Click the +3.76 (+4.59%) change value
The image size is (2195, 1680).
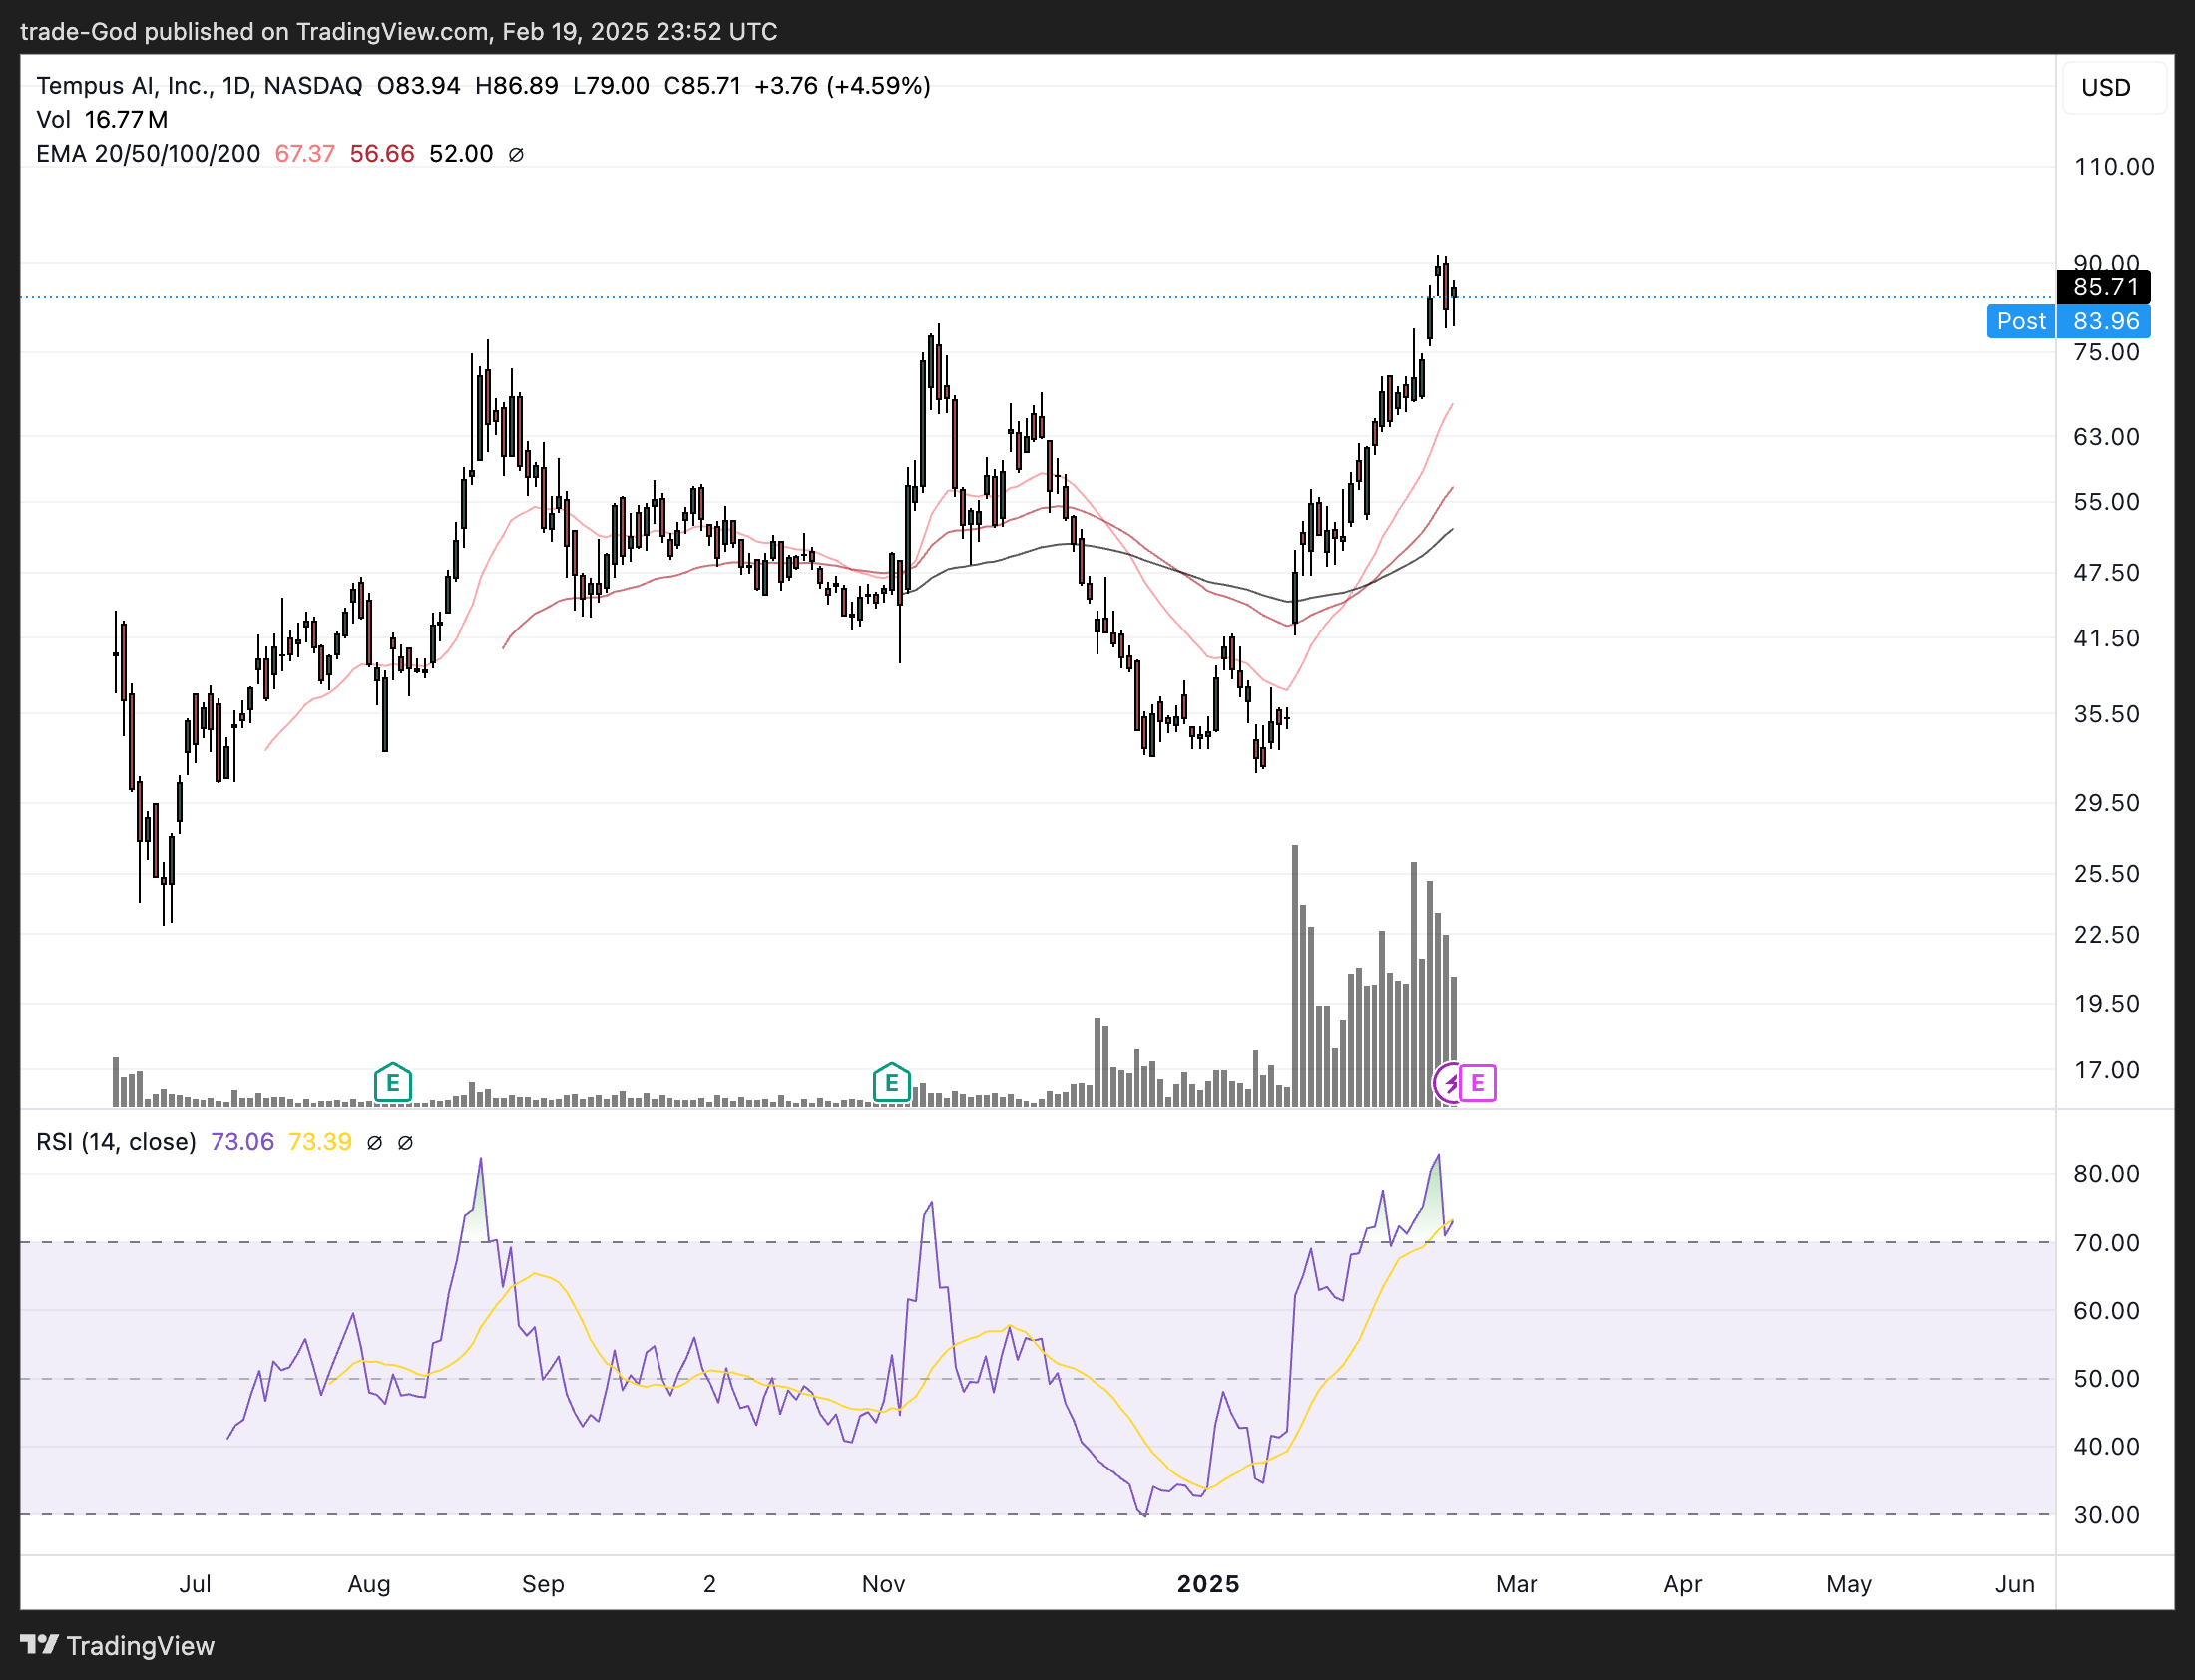[x=842, y=86]
